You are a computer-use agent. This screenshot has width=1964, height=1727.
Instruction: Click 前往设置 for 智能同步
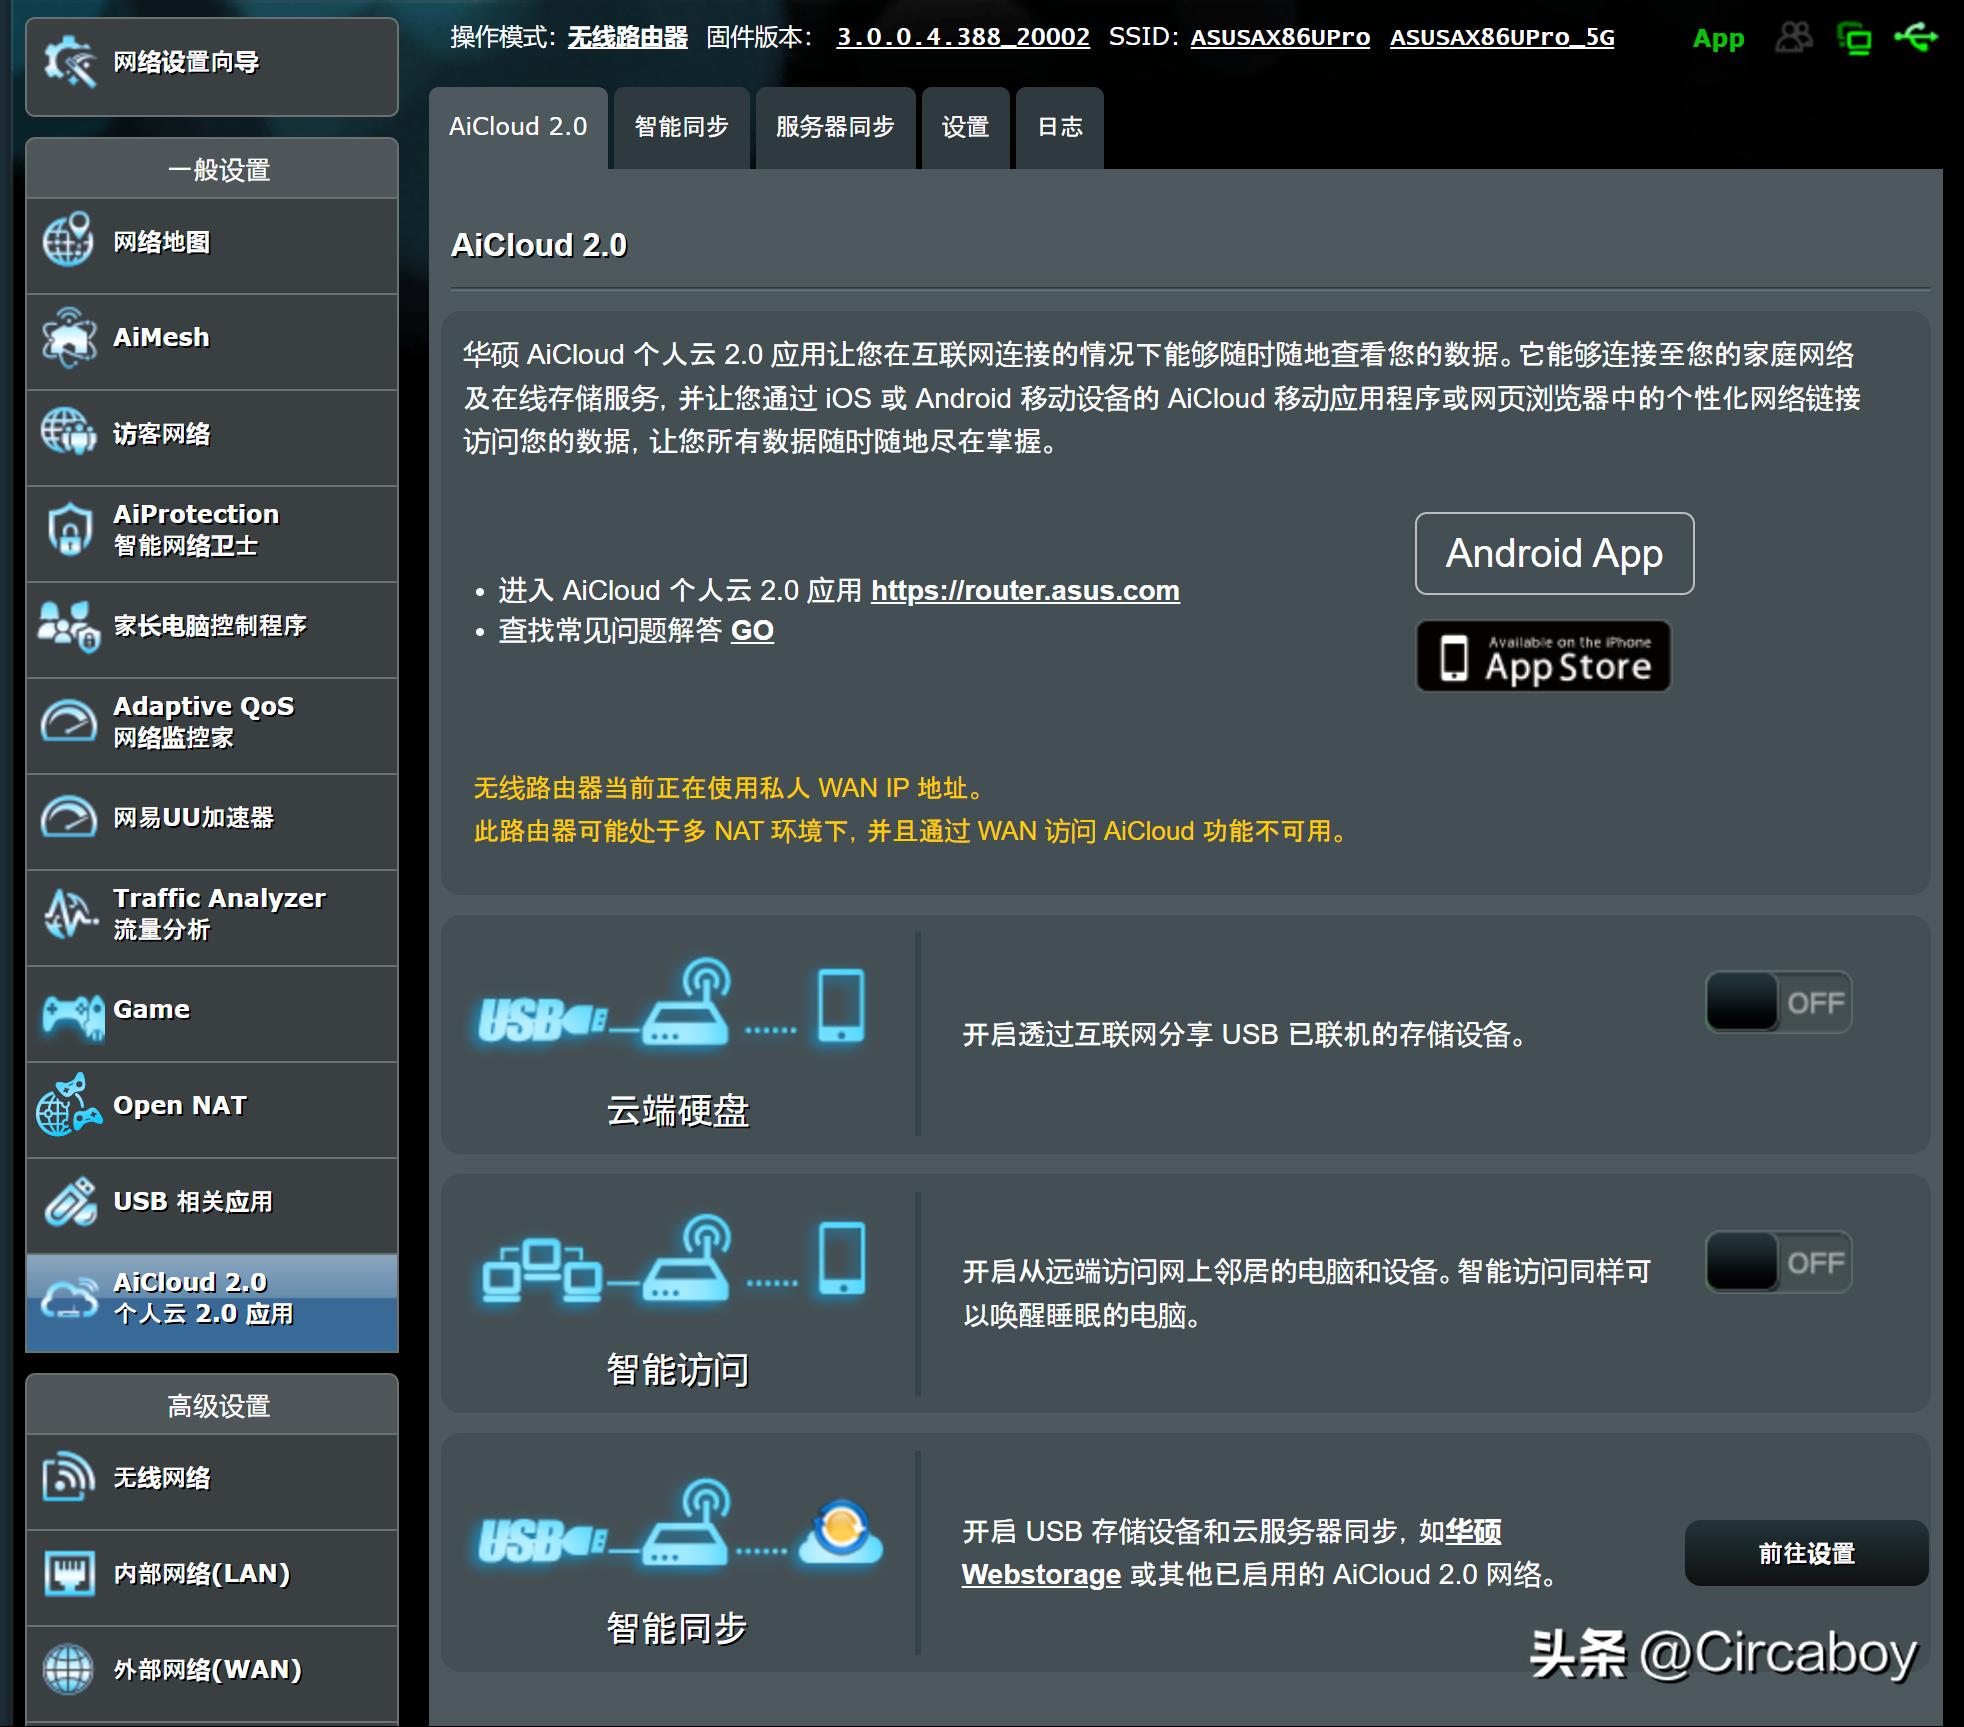click(1805, 1553)
